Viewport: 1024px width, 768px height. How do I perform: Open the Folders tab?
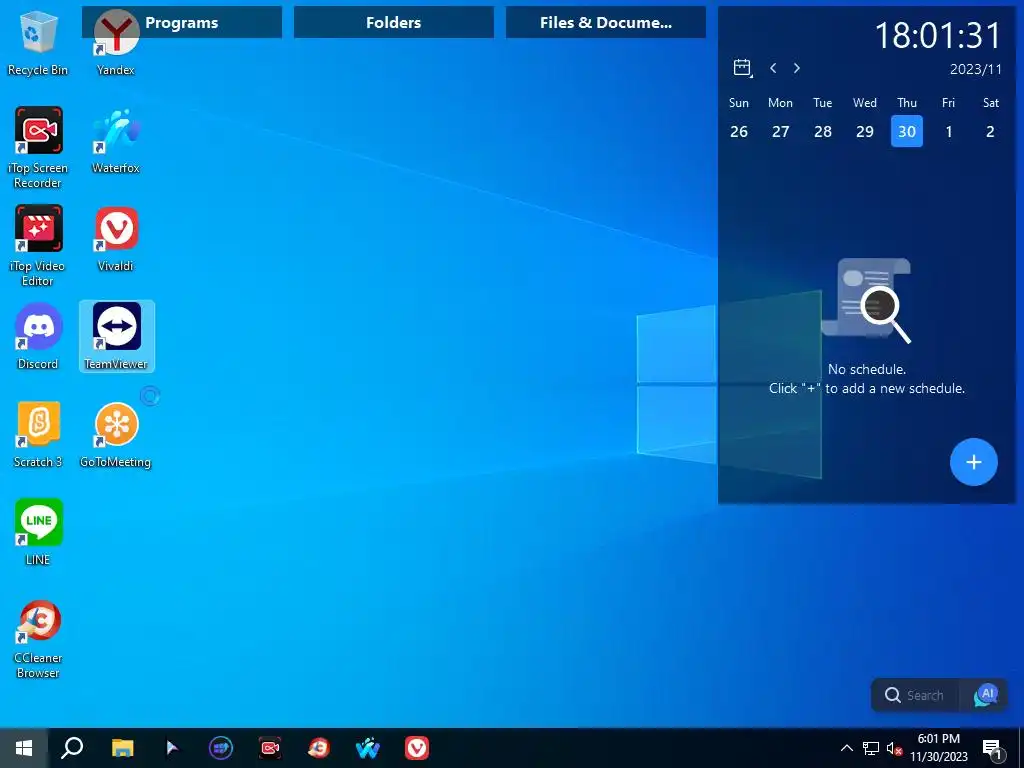(x=393, y=22)
